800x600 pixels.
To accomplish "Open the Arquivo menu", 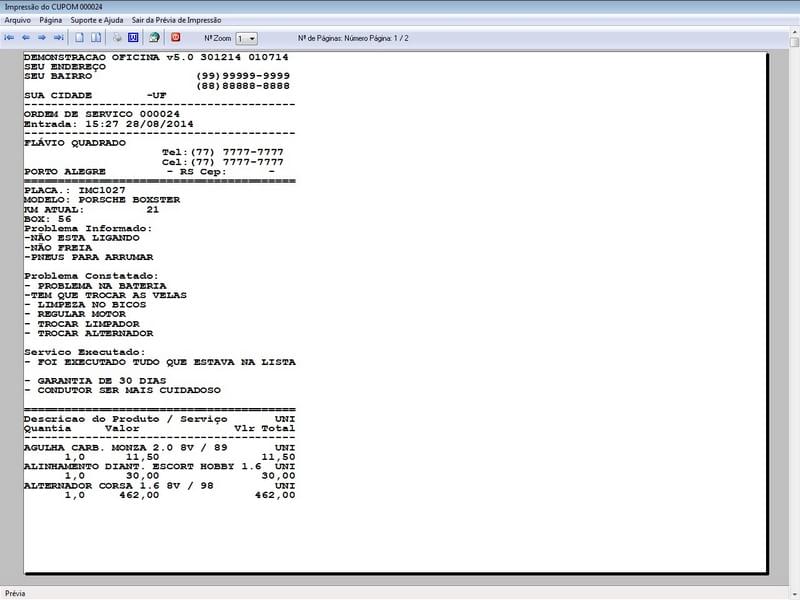I will (x=20, y=18).
